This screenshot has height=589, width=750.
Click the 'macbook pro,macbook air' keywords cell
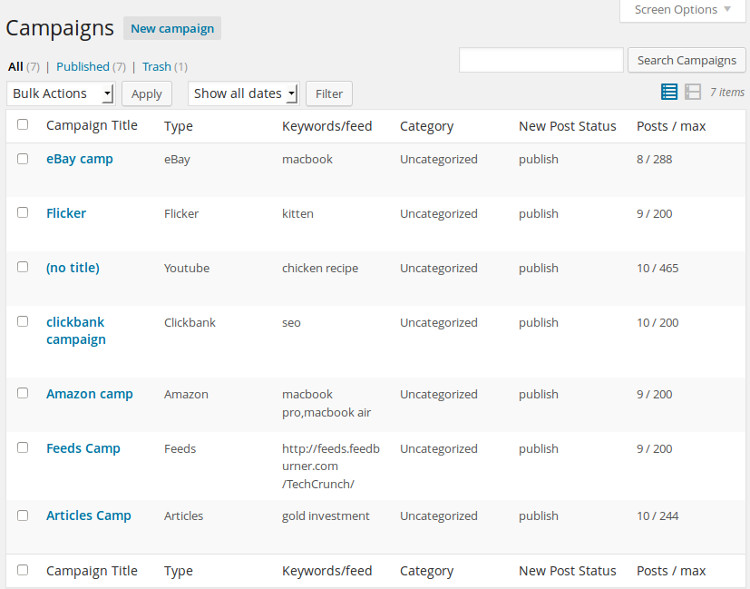(326, 403)
